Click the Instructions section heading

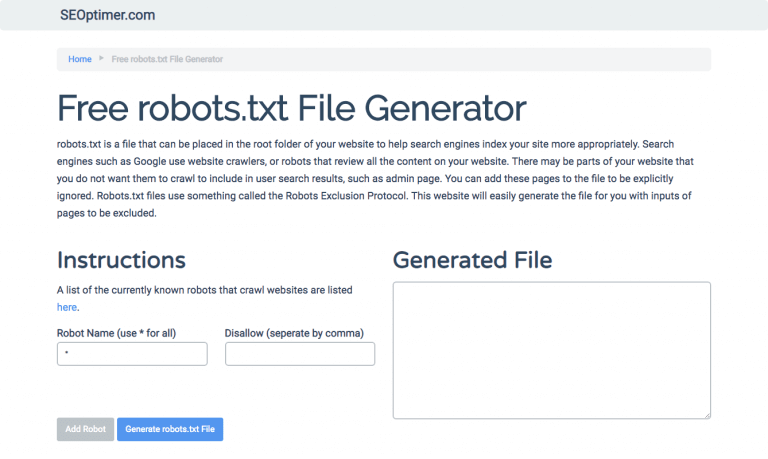click(x=121, y=260)
